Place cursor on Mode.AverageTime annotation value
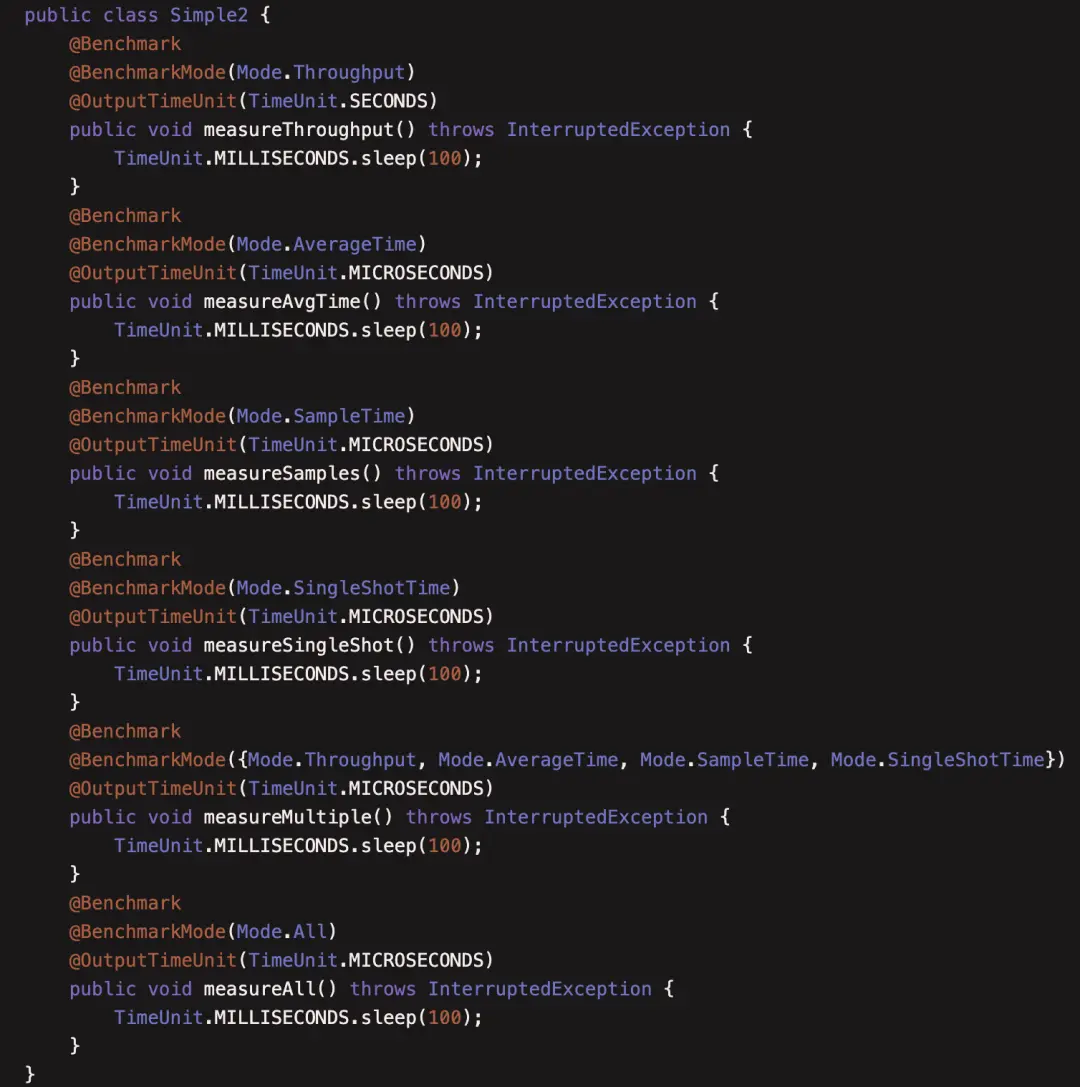Screen dimensions: 1080x1087 pos(326,244)
